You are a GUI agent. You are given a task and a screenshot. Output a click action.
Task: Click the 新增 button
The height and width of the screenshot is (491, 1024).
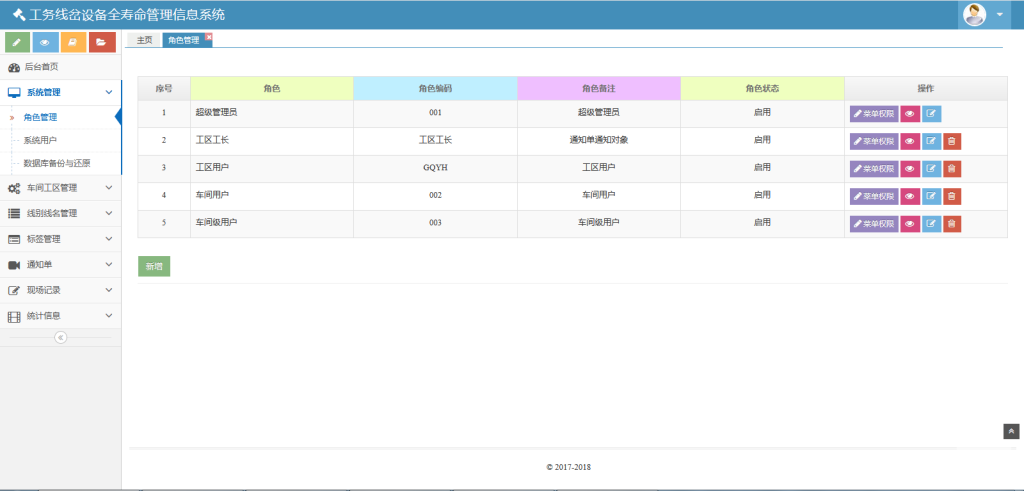tap(154, 267)
